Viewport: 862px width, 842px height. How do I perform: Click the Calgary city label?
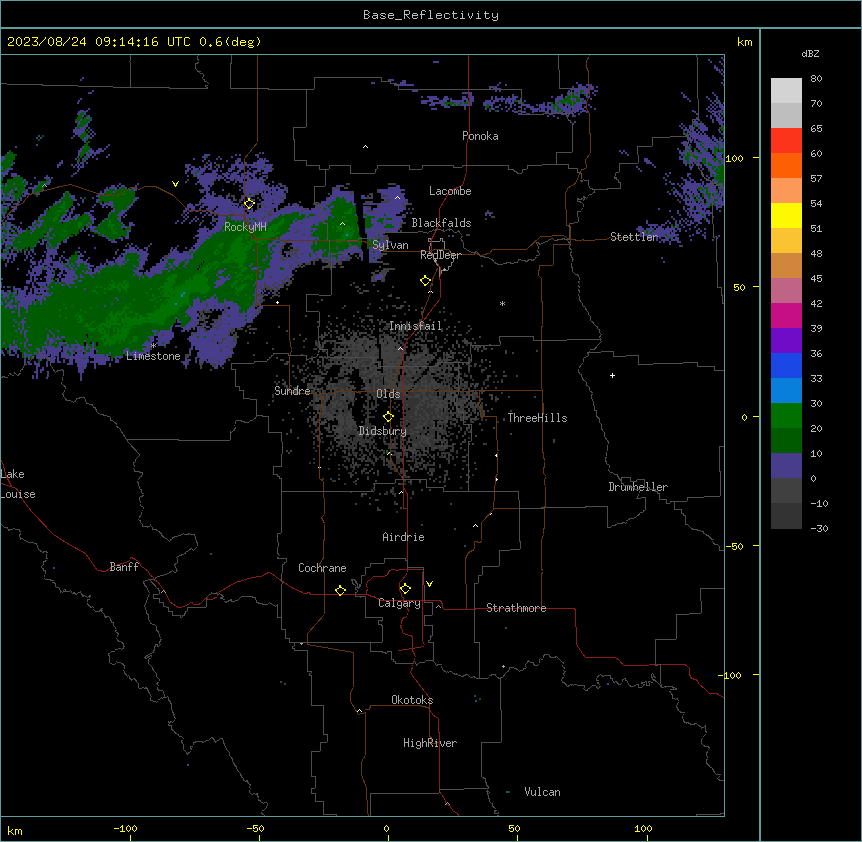(x=400, y=603)
